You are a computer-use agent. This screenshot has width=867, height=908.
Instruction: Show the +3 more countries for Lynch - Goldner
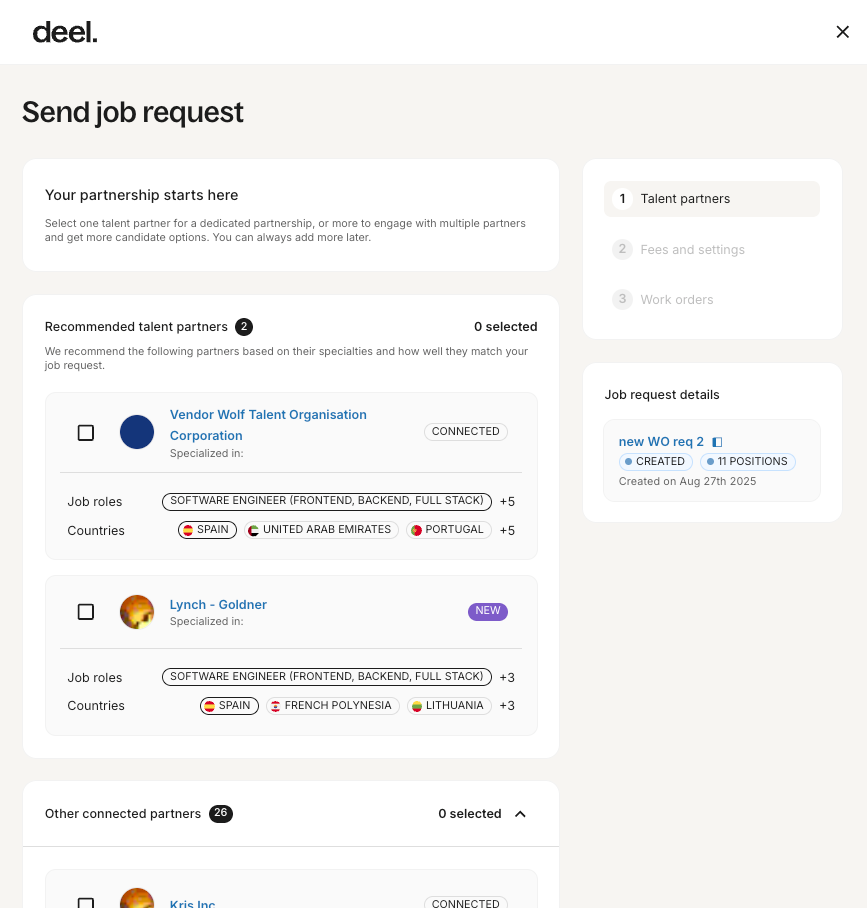(507, 706)
